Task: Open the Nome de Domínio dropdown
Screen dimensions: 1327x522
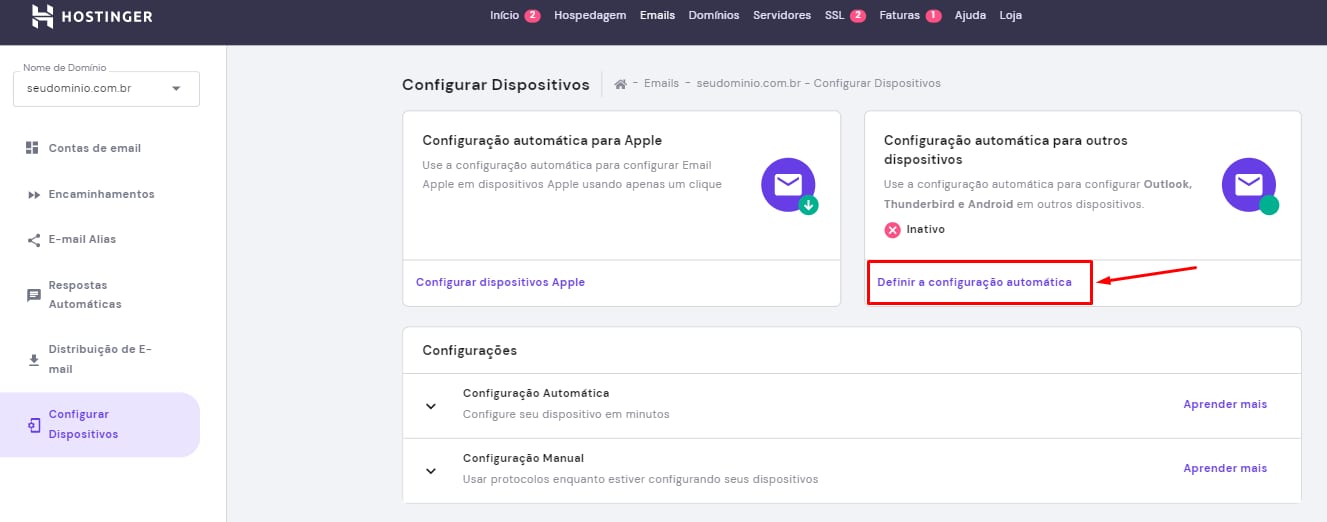Action: pyautogui.click(x=107, y=89)
